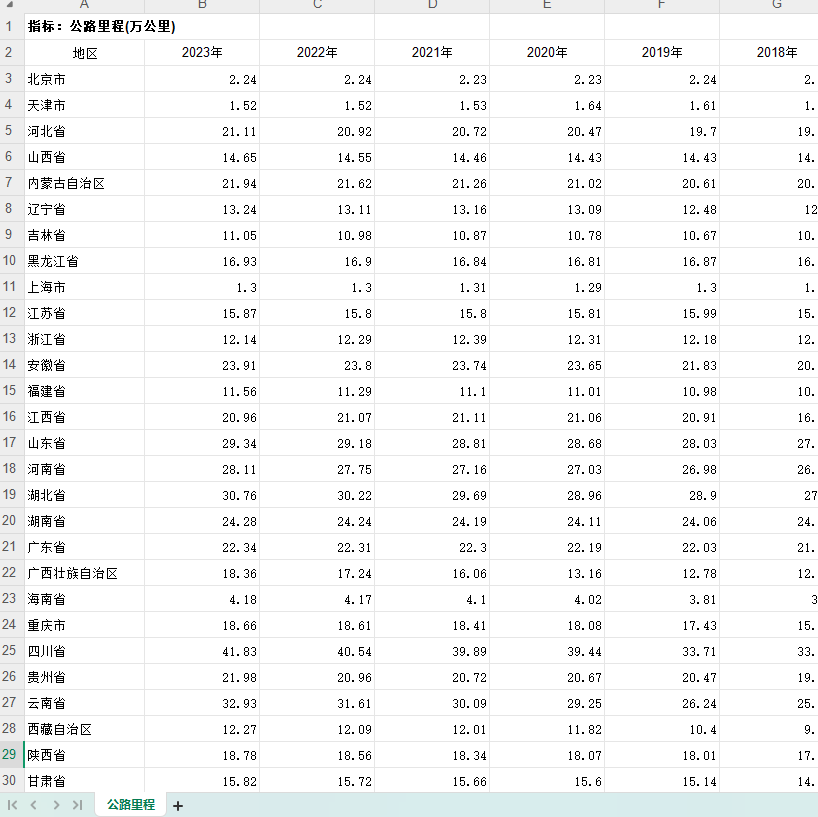Click the 2020年 header cell
Screen dimensions: 818x817
[547, 53]
